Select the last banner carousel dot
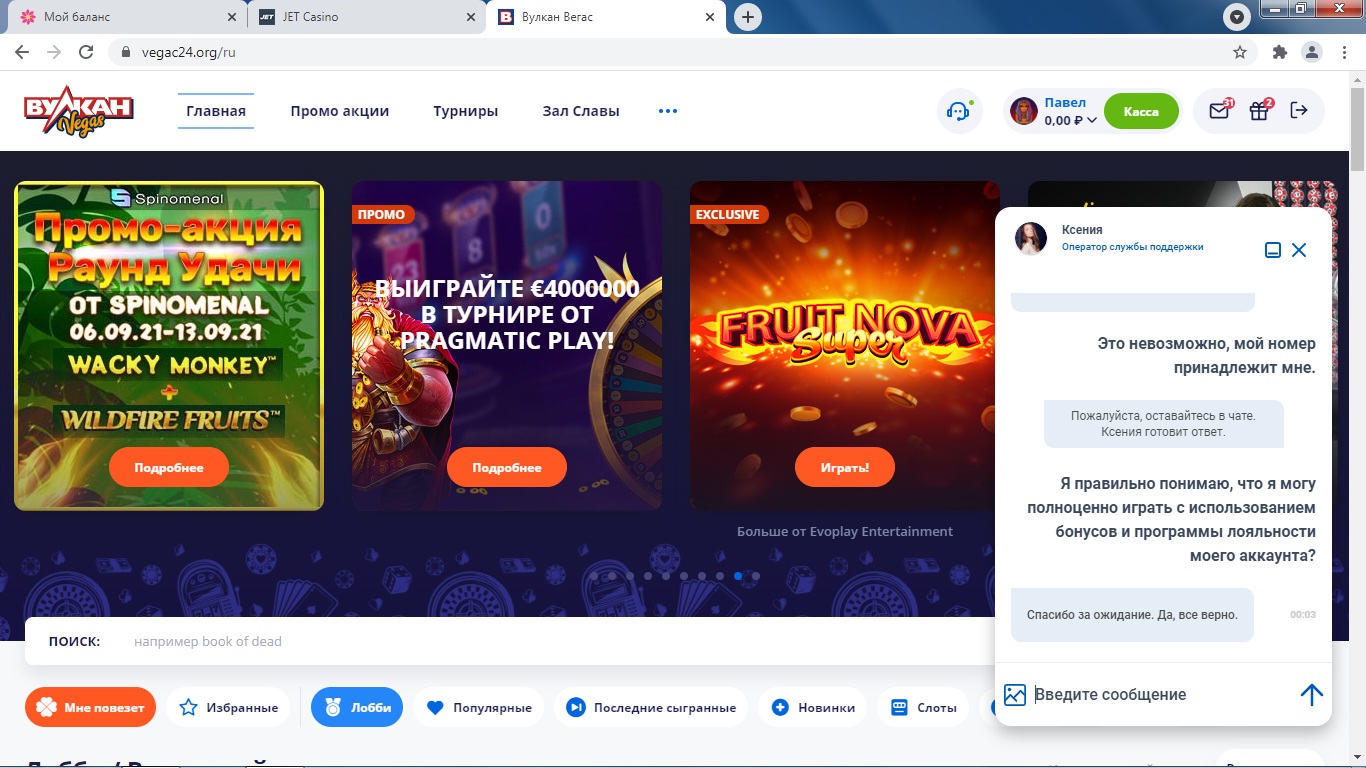The height and width of the screenshot is (768, 1366). pos(756,576)
